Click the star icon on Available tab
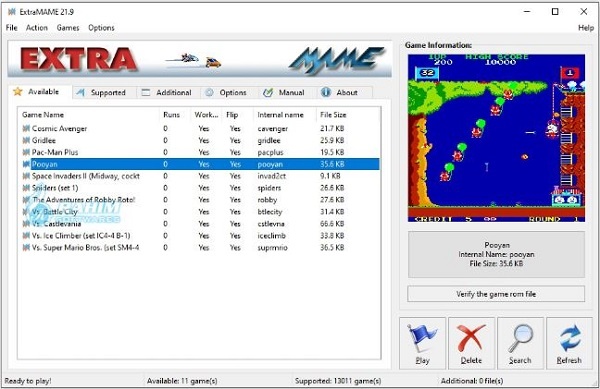The image size is (600, 389). click(x=18, y=91)
